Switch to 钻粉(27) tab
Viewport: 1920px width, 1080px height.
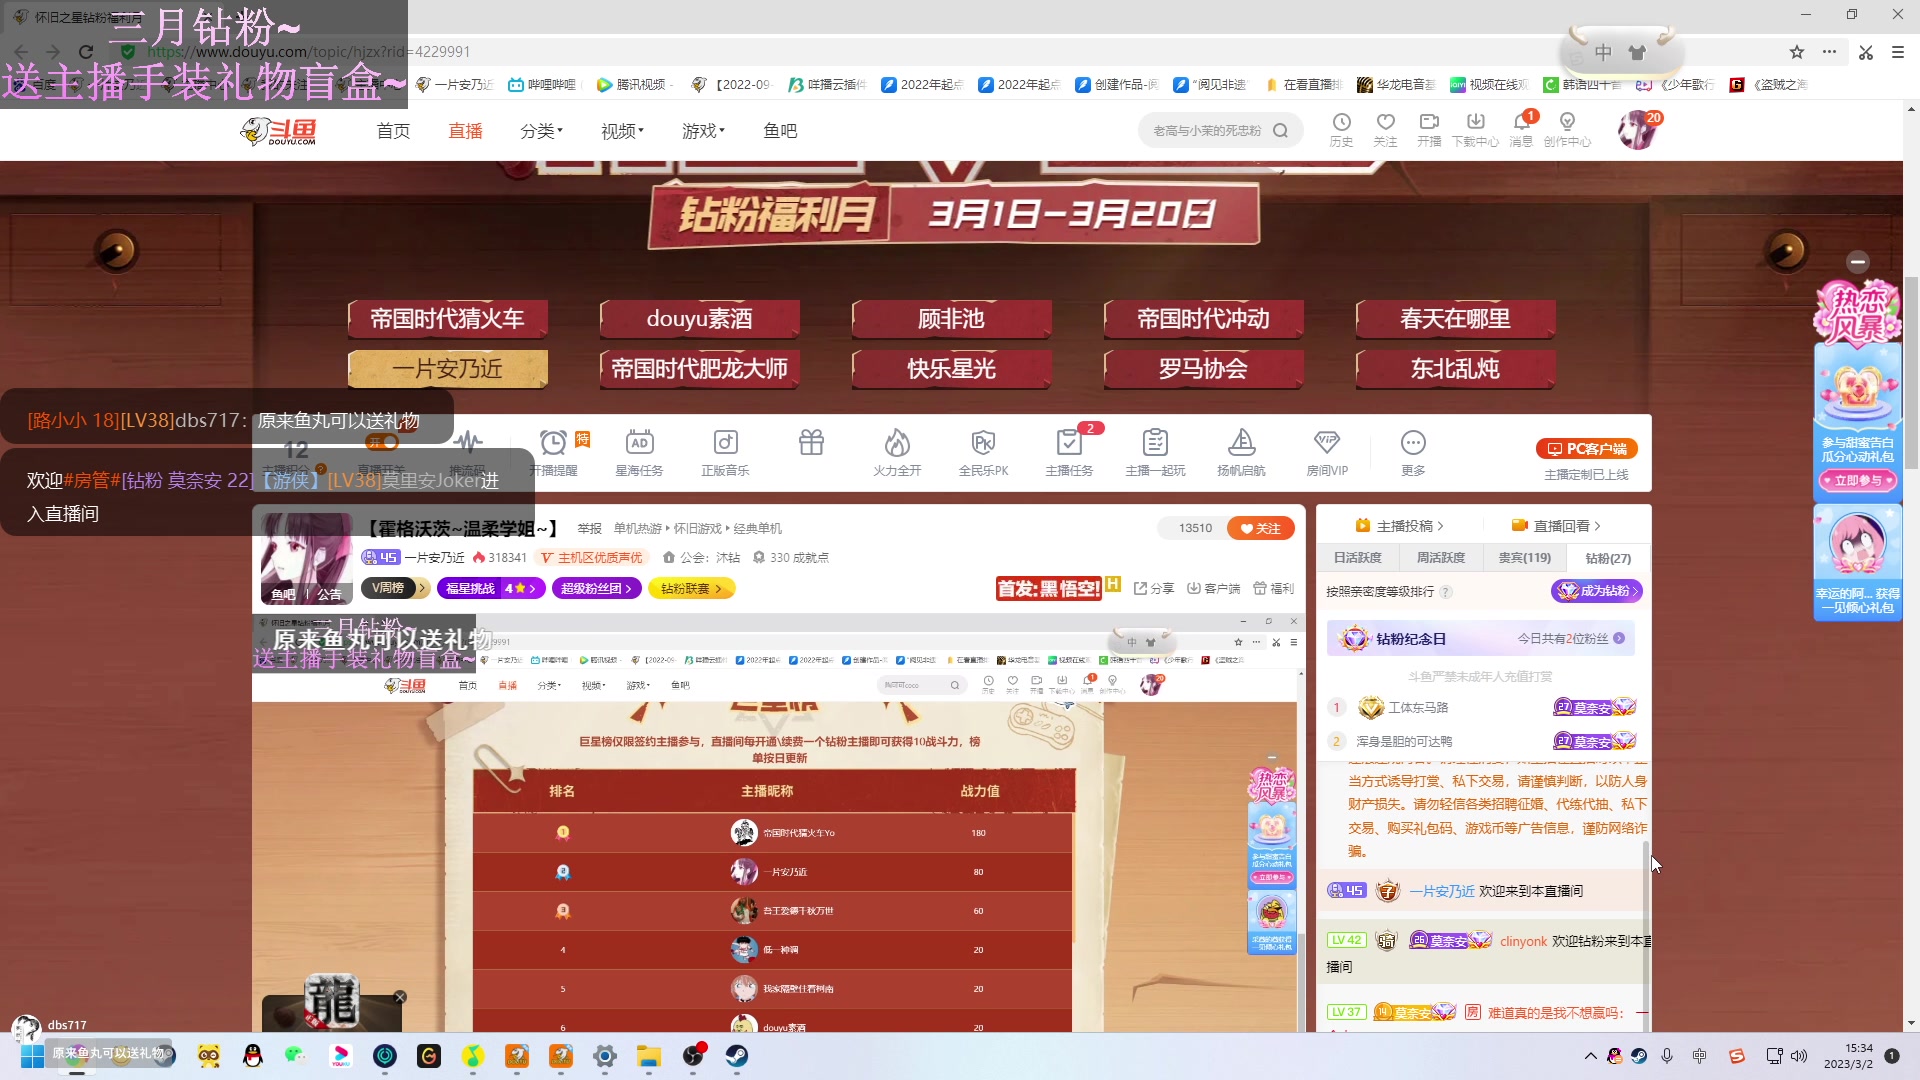tap(1608, 559)
